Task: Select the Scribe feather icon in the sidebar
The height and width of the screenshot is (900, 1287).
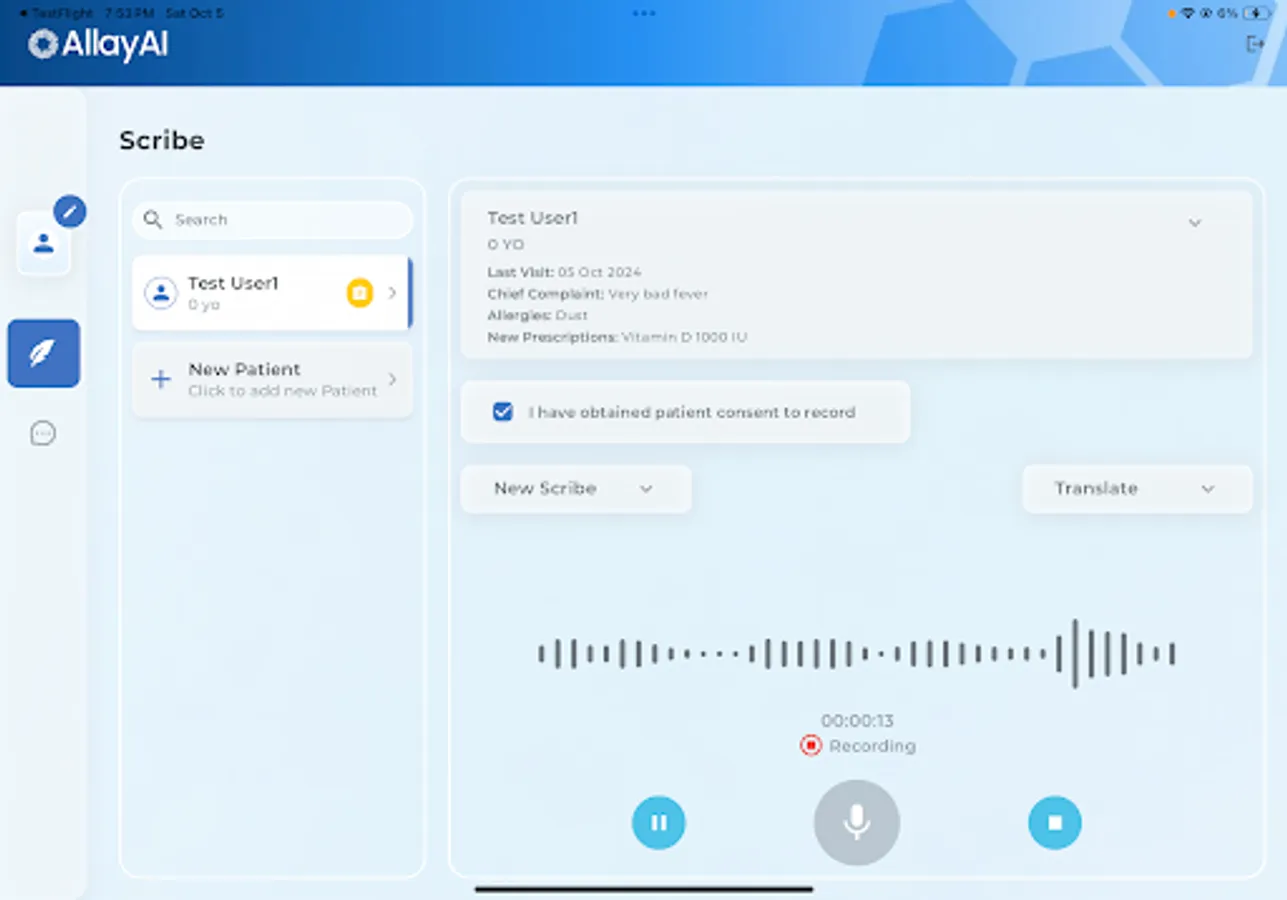Action: tap(43, 353)
